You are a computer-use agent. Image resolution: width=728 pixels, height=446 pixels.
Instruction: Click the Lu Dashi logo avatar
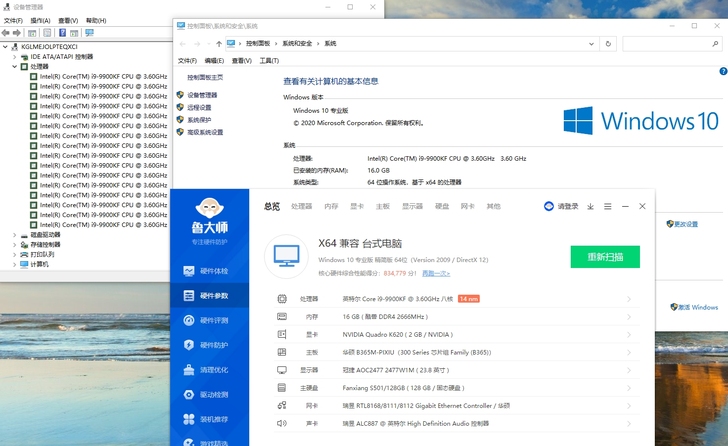209,207
